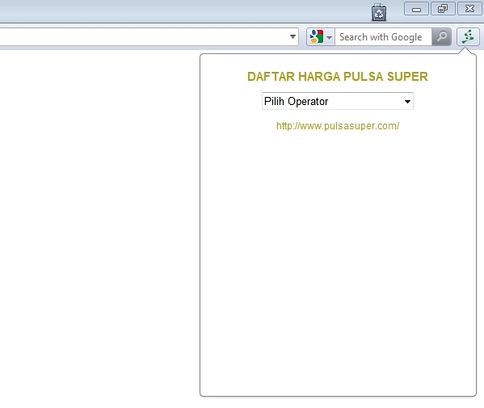Restore down the browser window

[443, 9]
